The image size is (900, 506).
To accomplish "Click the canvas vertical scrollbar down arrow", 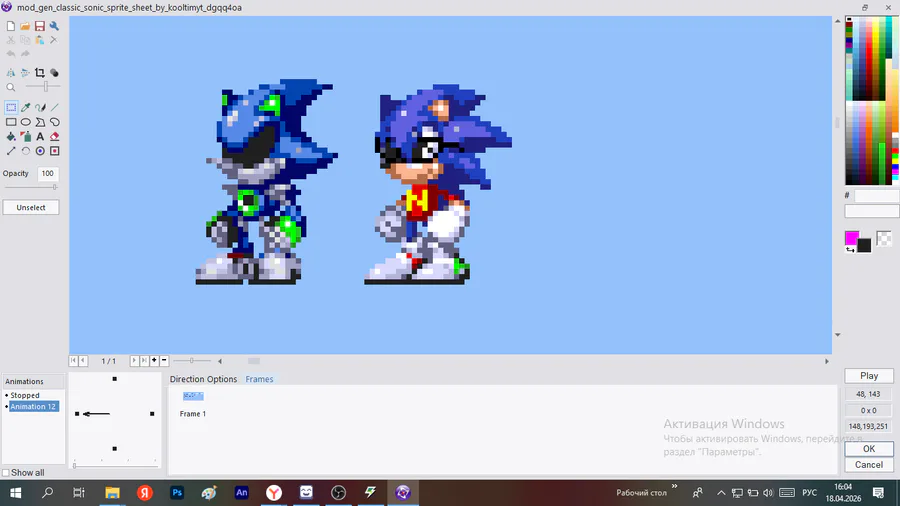I will pos(837,334).
